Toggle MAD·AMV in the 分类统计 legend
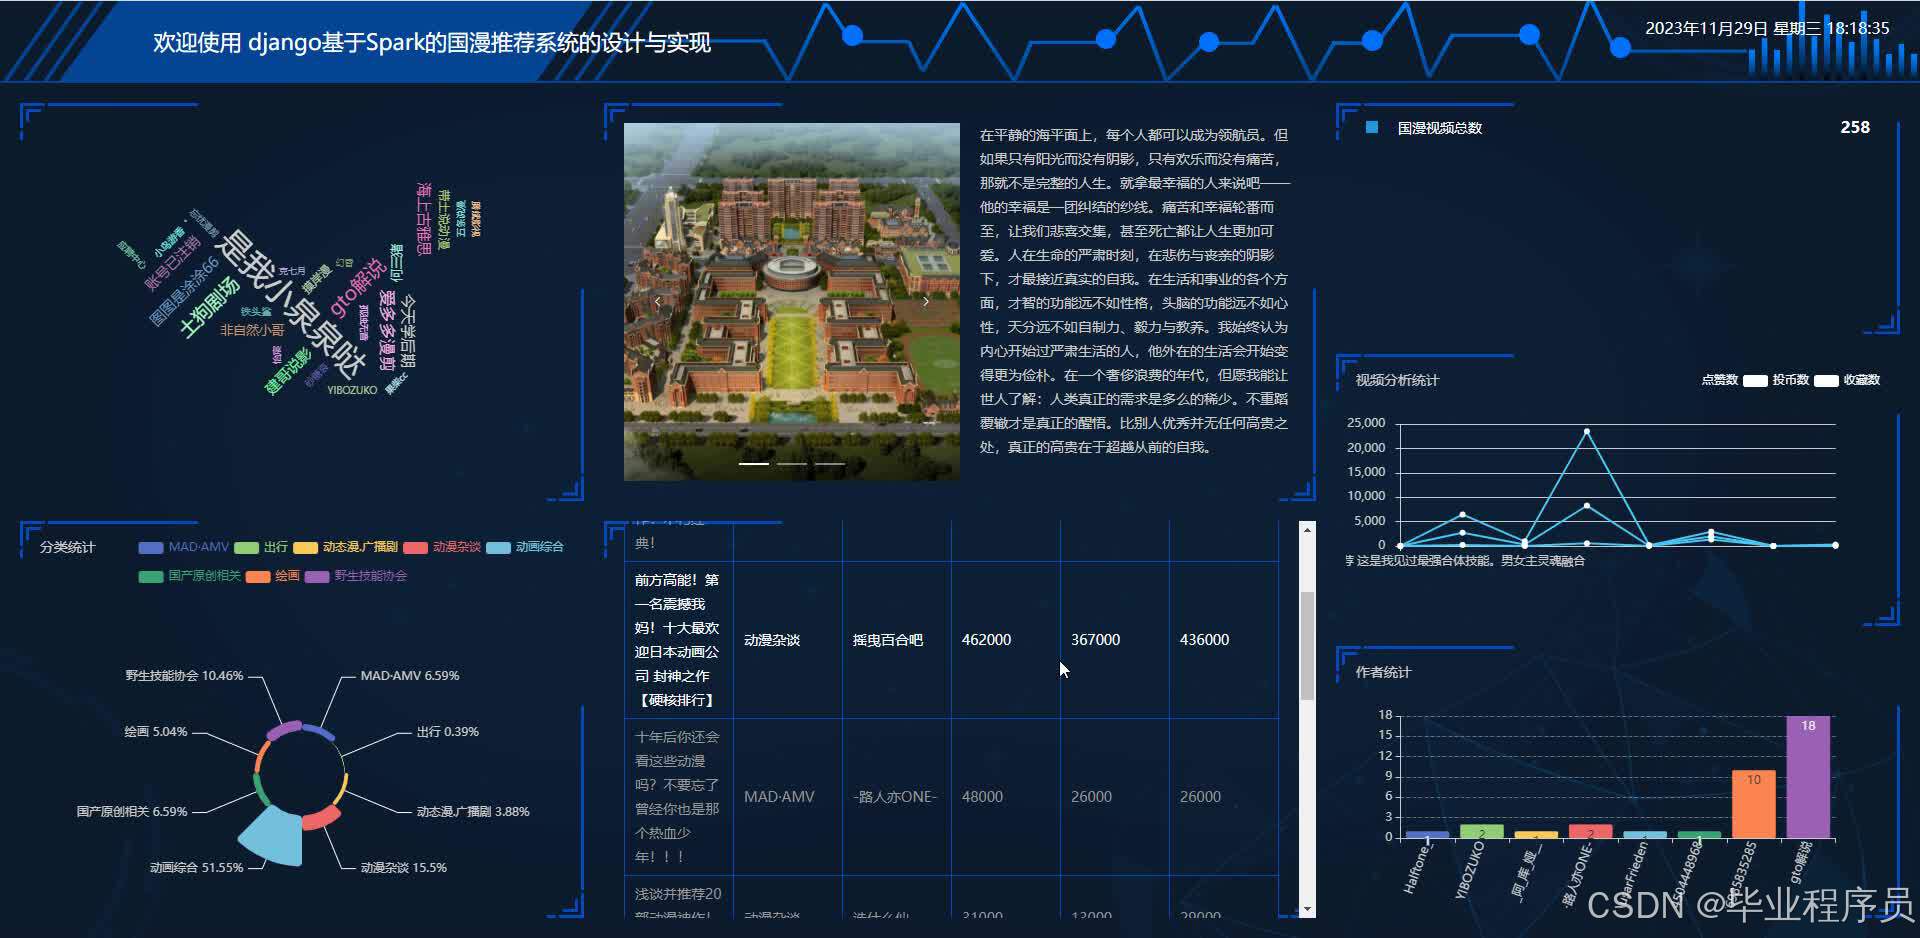 183,547
